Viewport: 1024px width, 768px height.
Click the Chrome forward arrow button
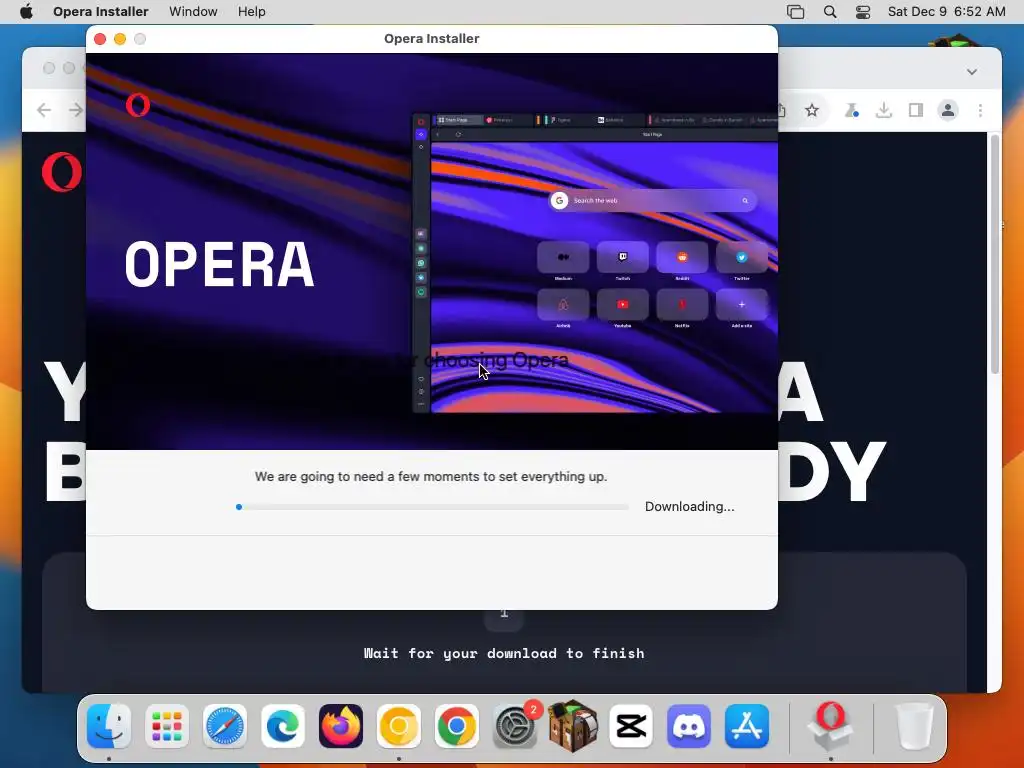(76, 110)
